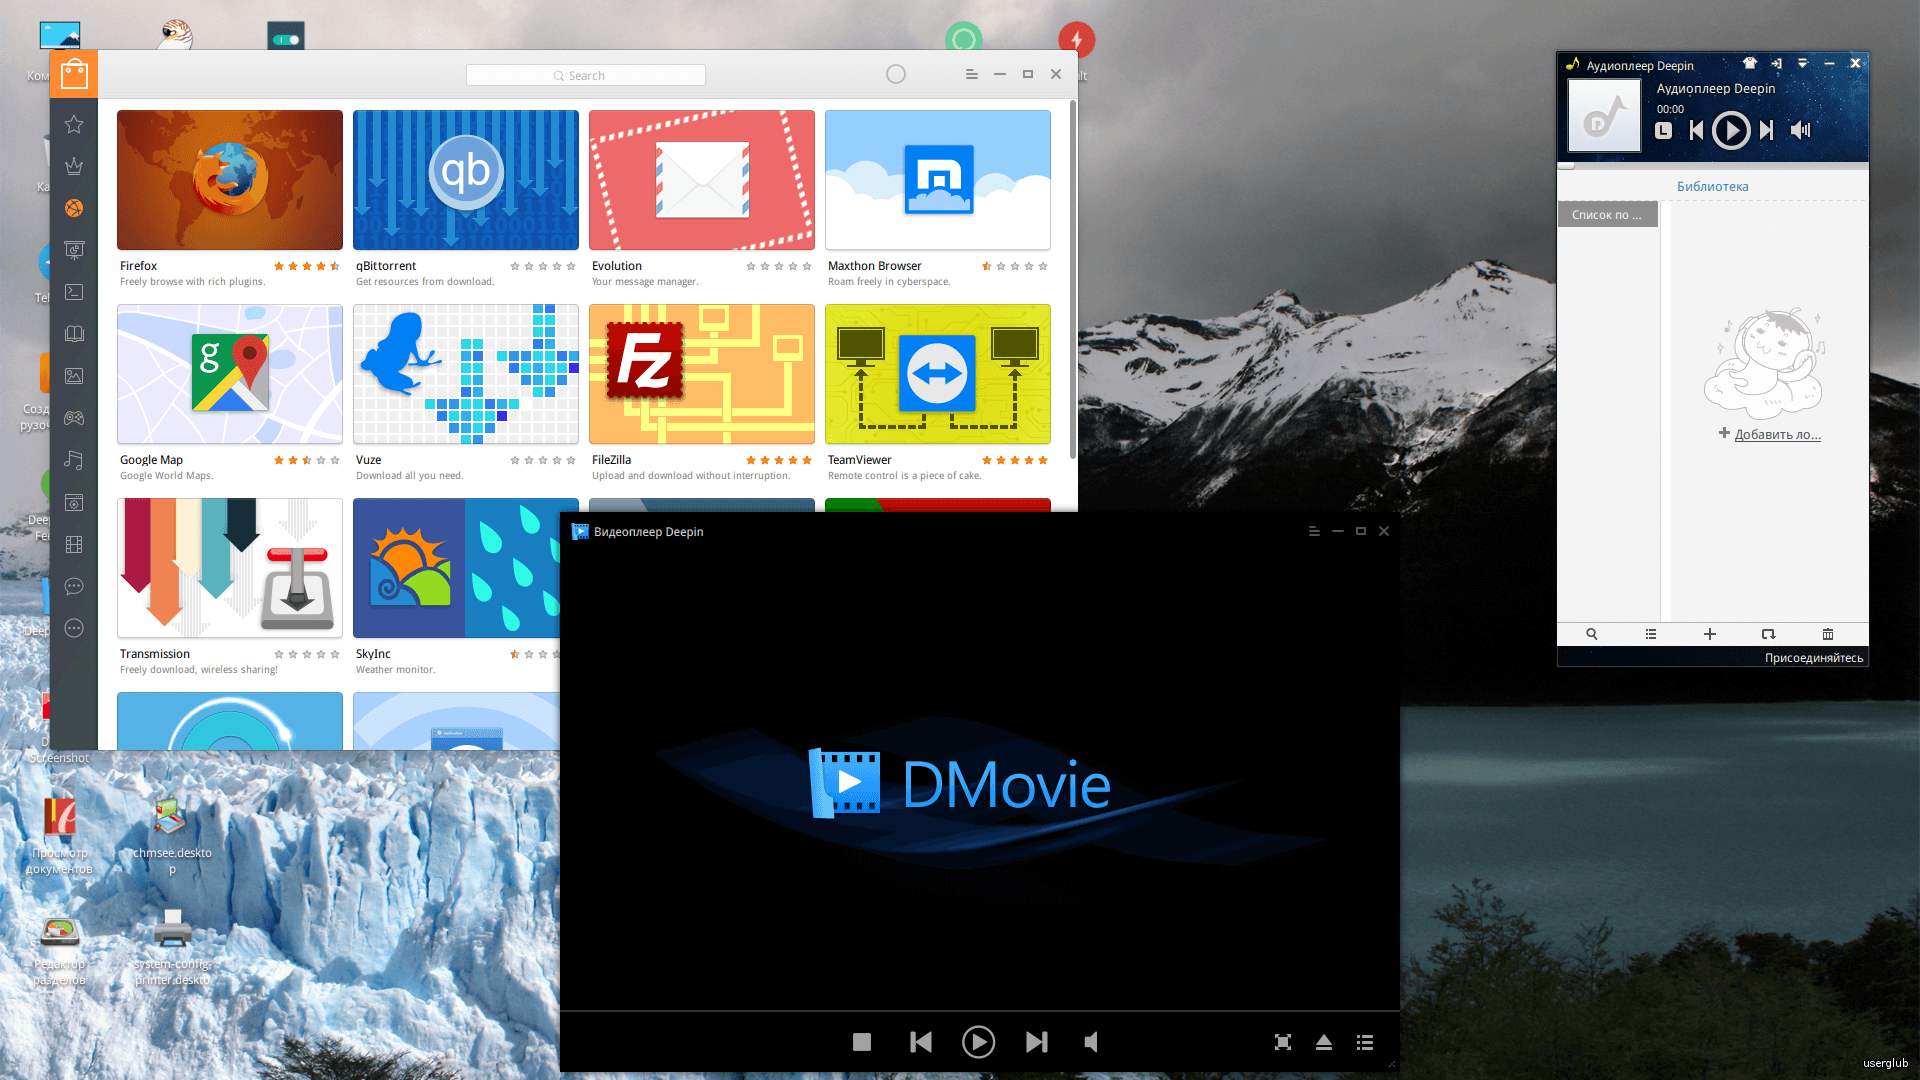Toggle the lyrics L button in audio player
The image size is (1920, 1080).
[x=1663, y=130]
